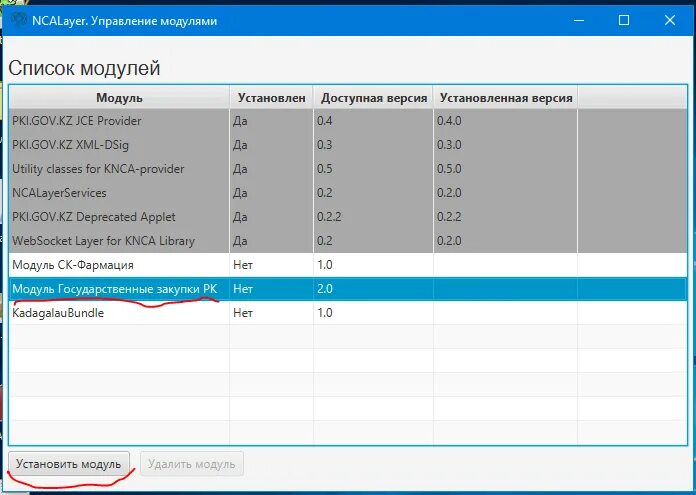Select WebSocket Layer for KNCA Library row

pyautogui.click(x=348, y=241)
